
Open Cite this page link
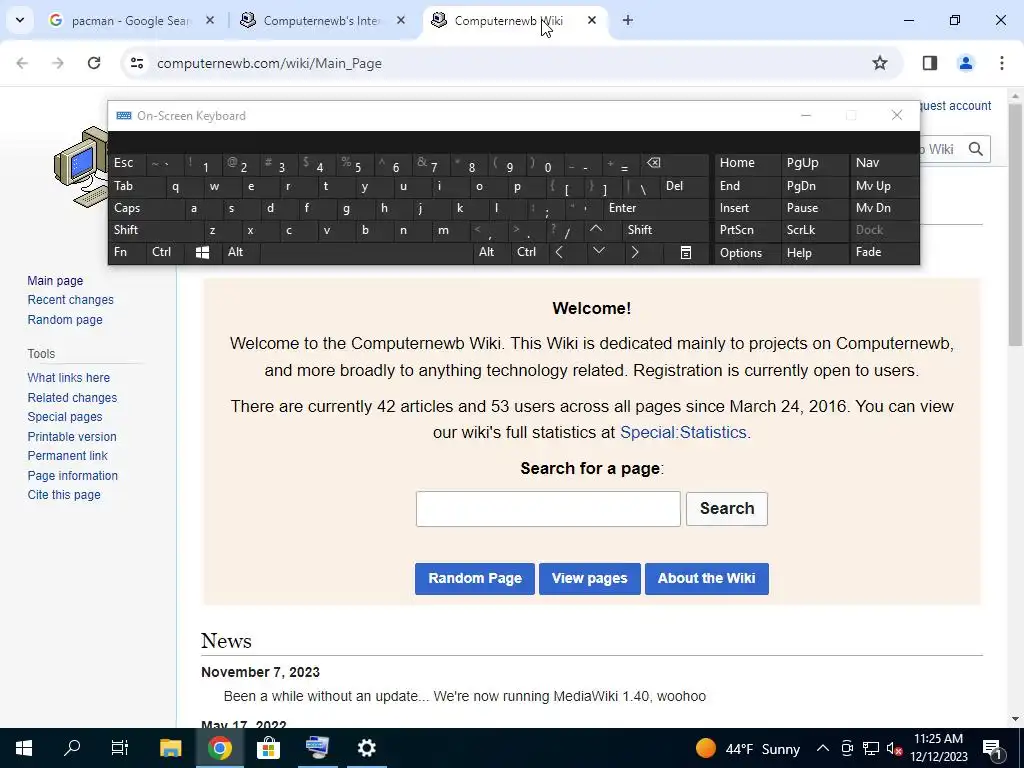click(64, 495)
